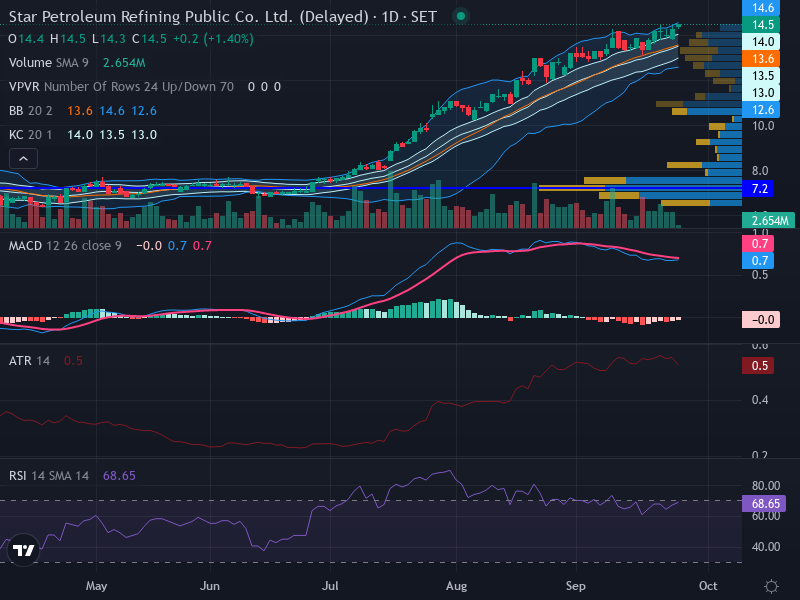Click the BB 20 2 indicator legend

31,111
